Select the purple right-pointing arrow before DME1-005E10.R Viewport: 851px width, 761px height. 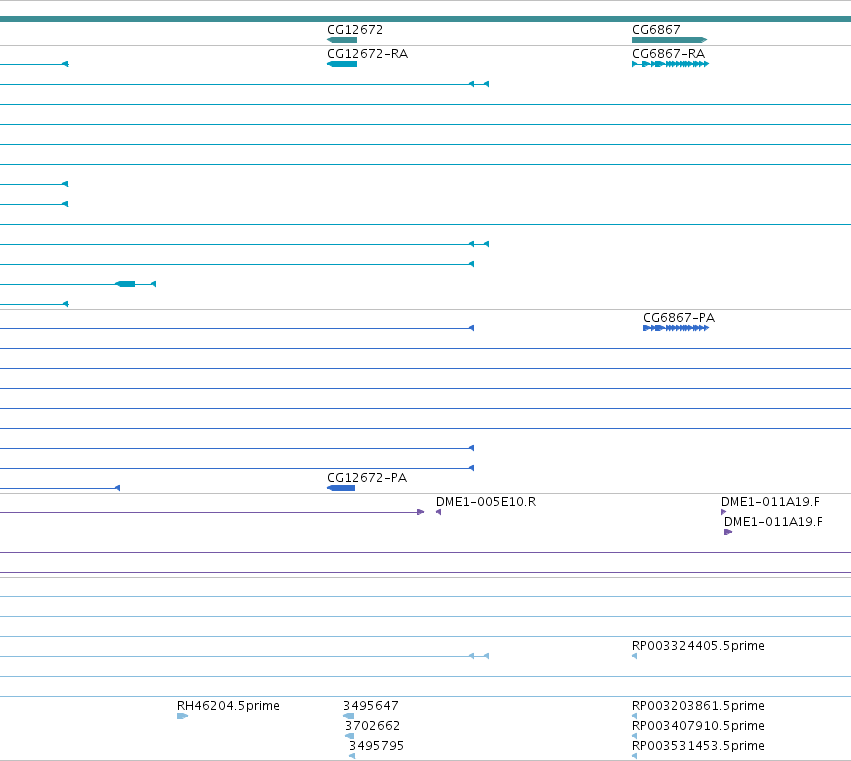(421, 512)
